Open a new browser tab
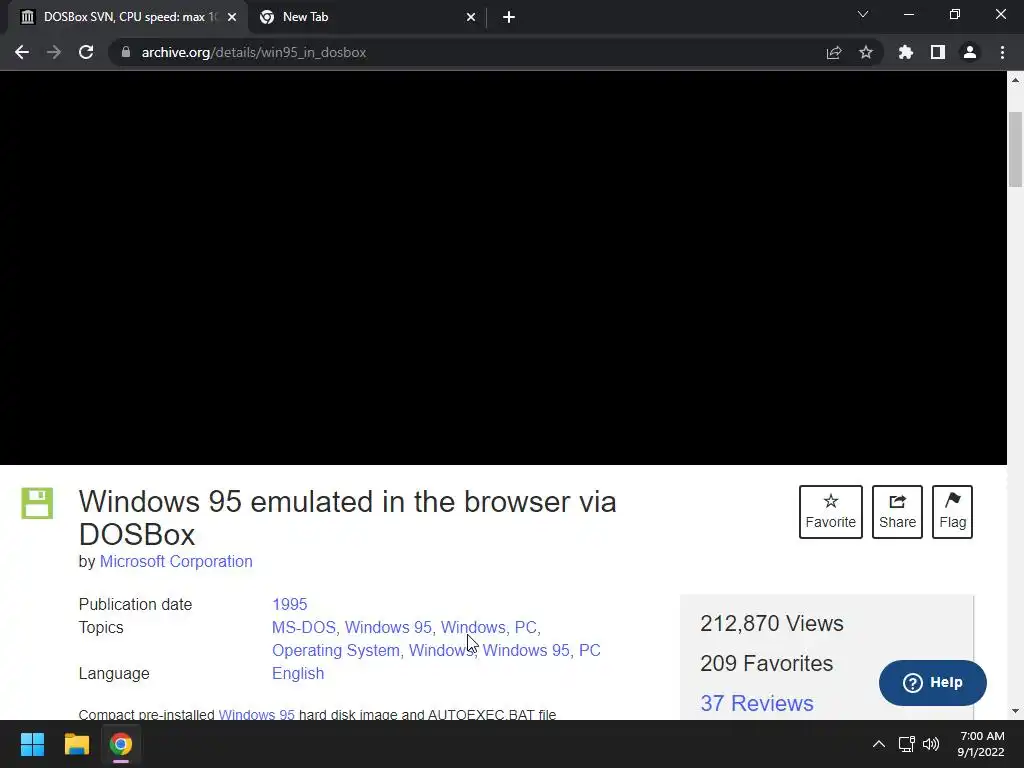Image resolution: width=1024 pixels, height=768 pixels. tap(509, 17)
